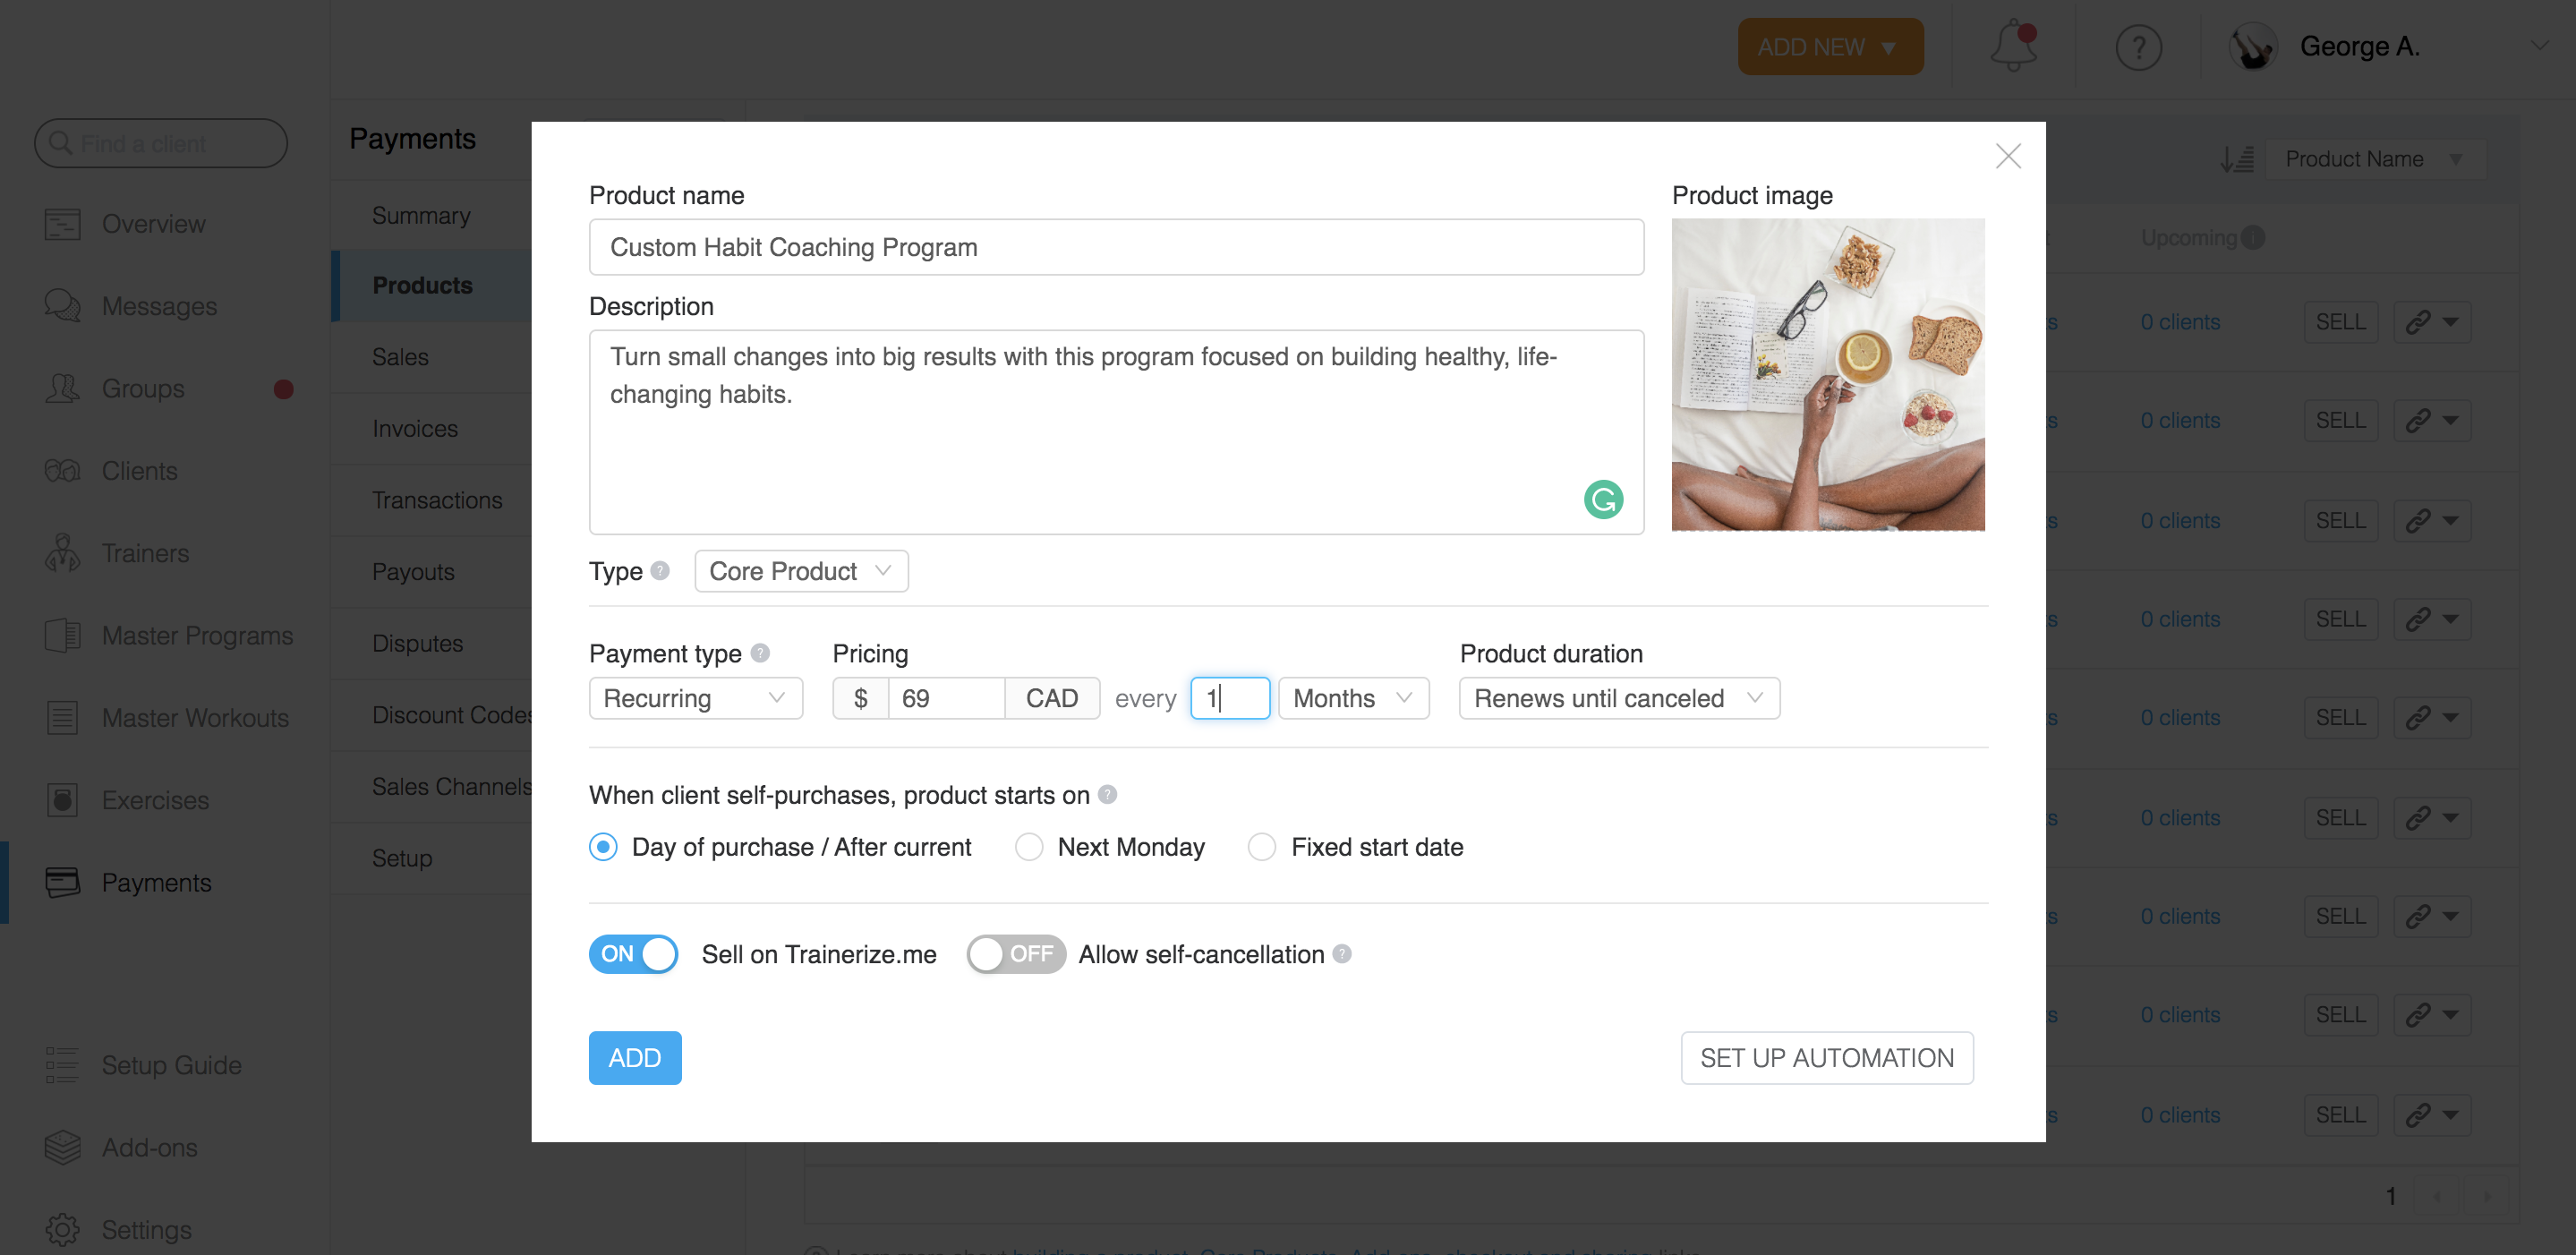Click the Grammarly icon in description box
The image size is (2576, 1255).
(x=1602, y=499)
